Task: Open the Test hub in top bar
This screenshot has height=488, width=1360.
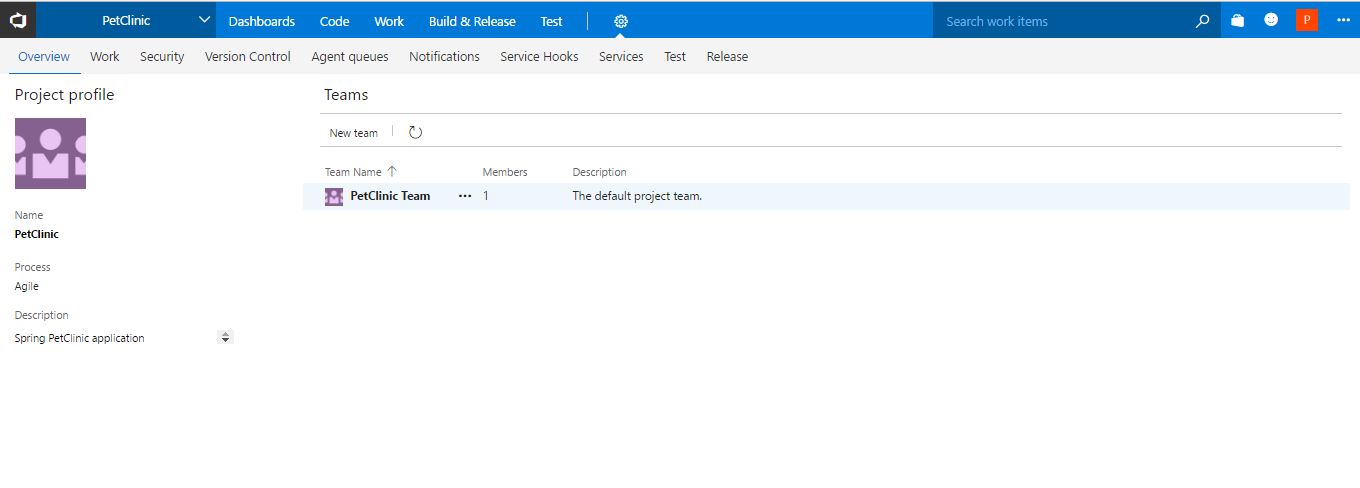Action: [551, 21]
